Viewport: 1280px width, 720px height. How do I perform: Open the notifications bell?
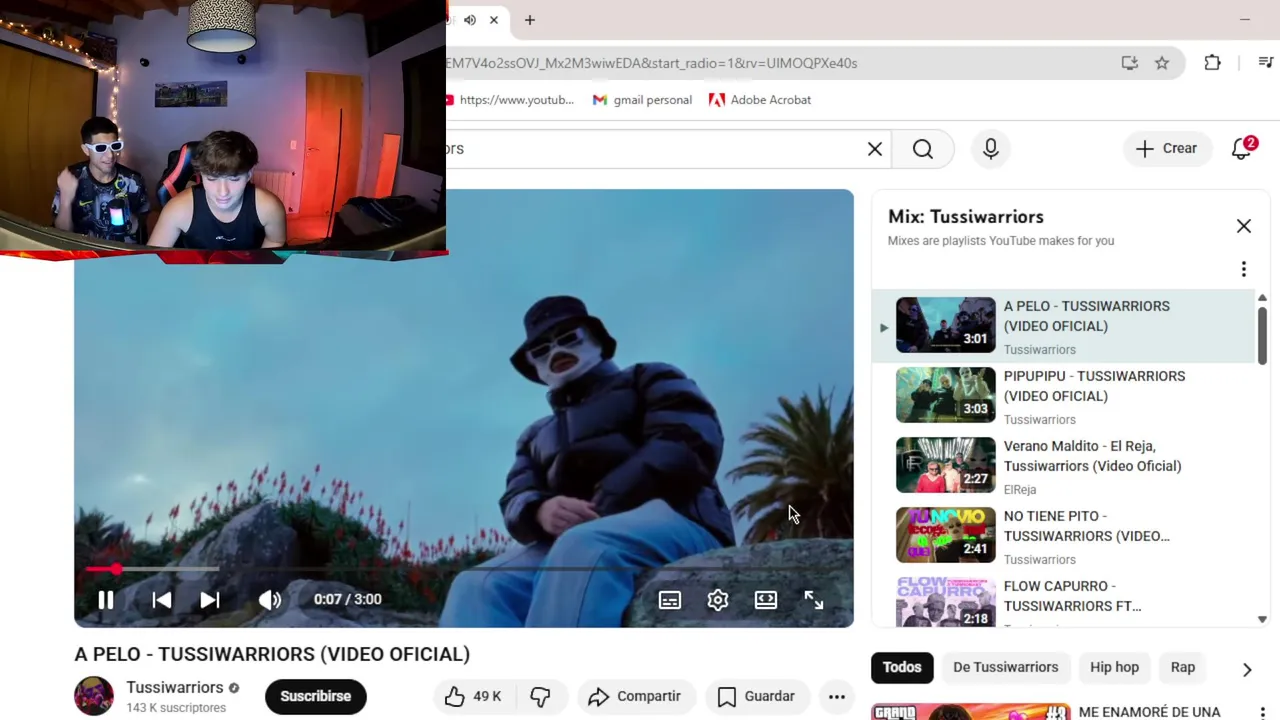pos(1242,148)
